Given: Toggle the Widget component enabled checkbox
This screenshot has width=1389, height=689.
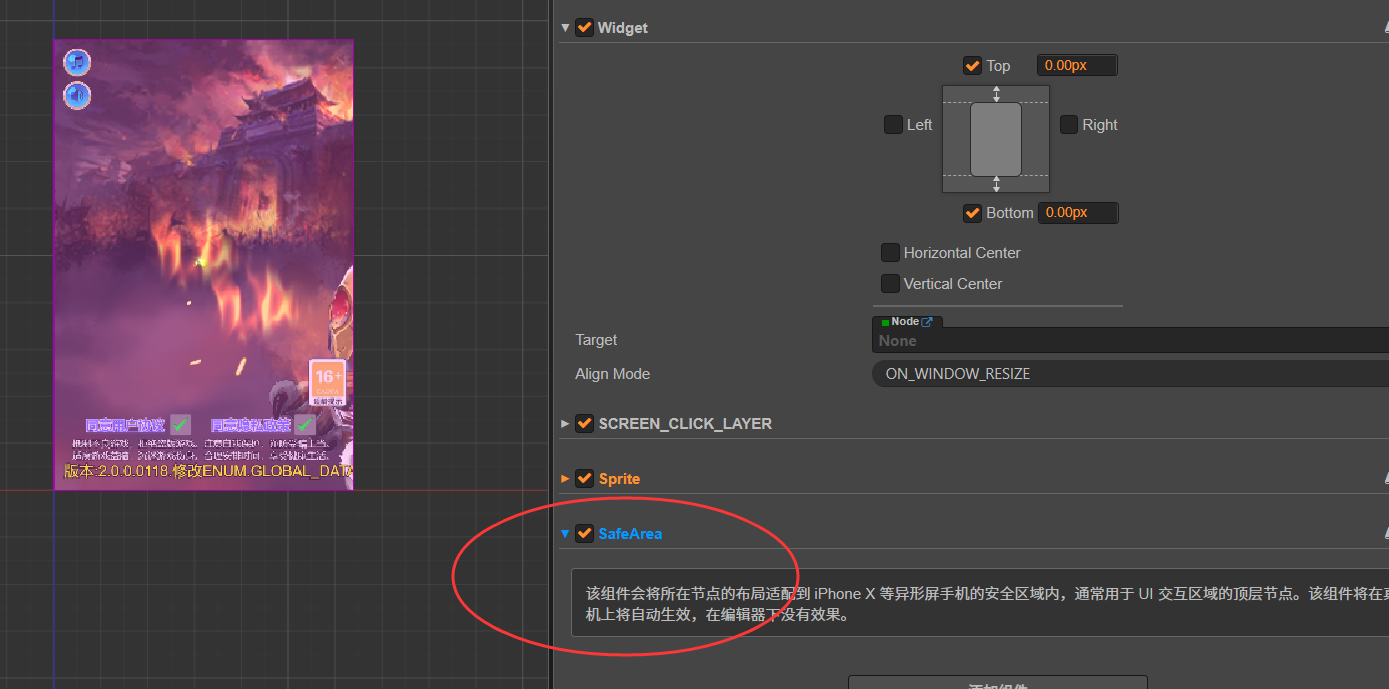Looking at the screenshot, I should click(x=585, y=28).
